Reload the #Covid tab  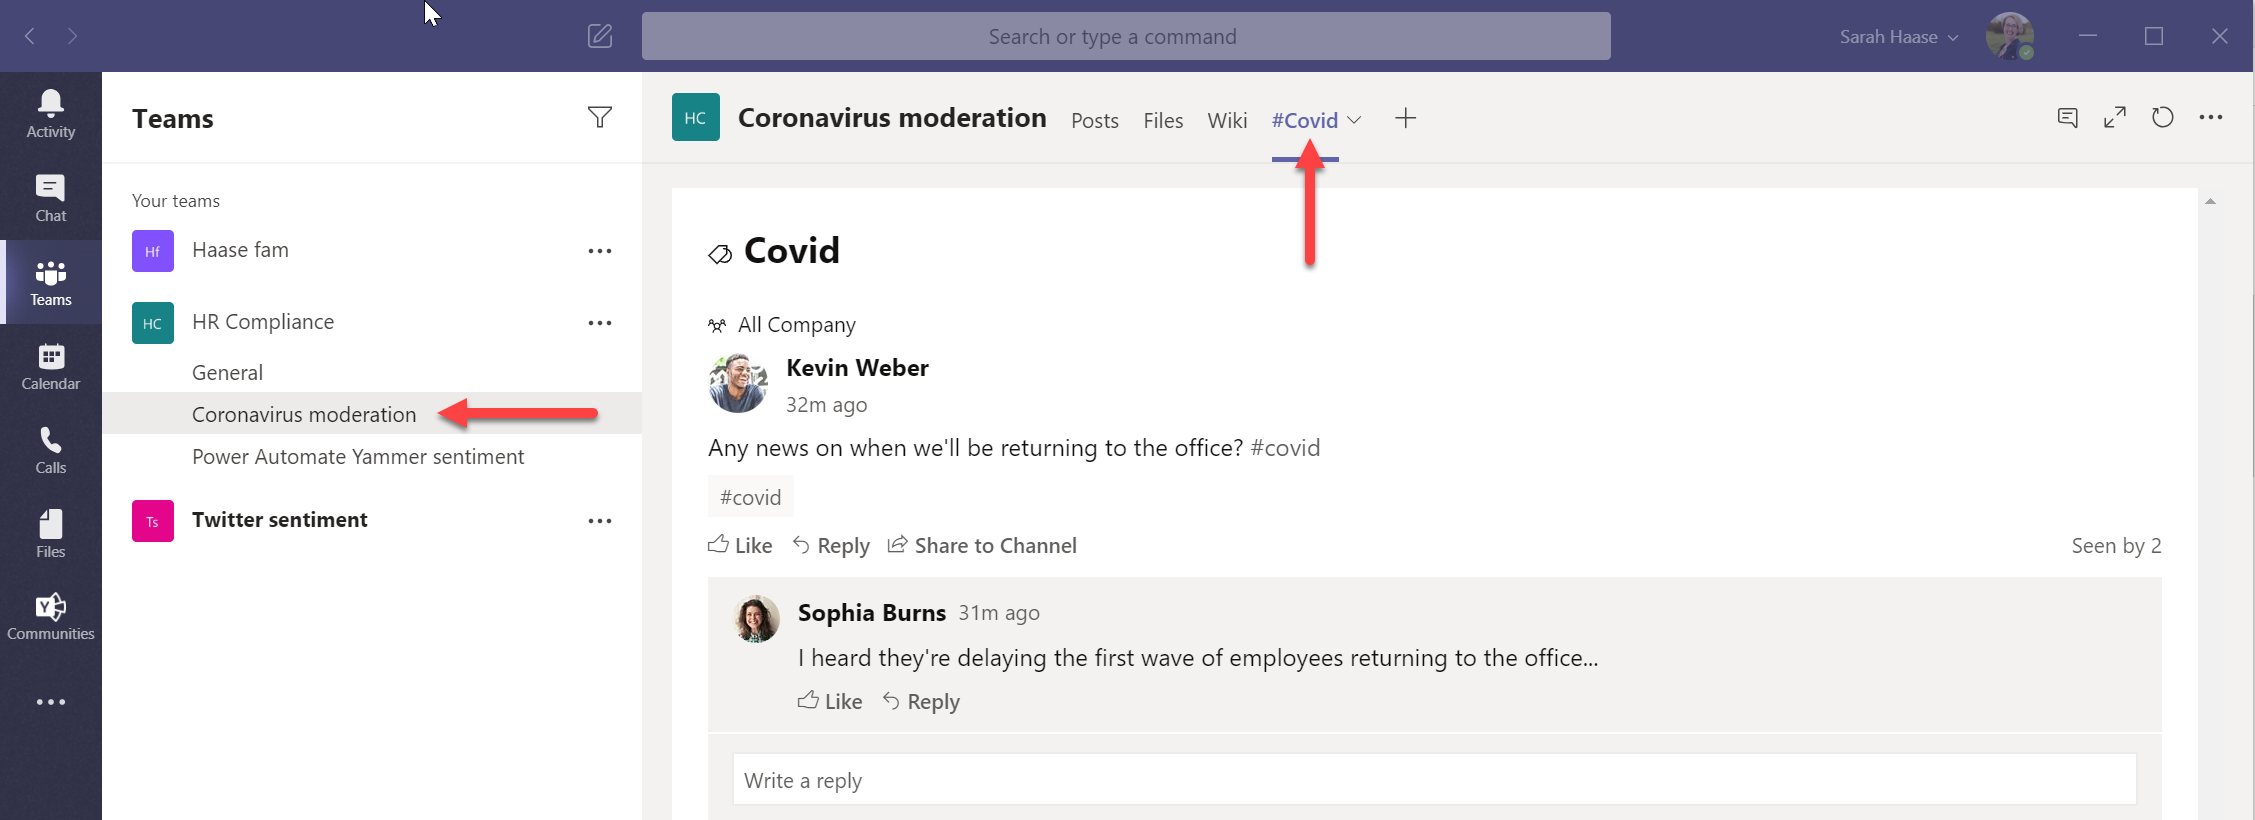pos(2163,118)
